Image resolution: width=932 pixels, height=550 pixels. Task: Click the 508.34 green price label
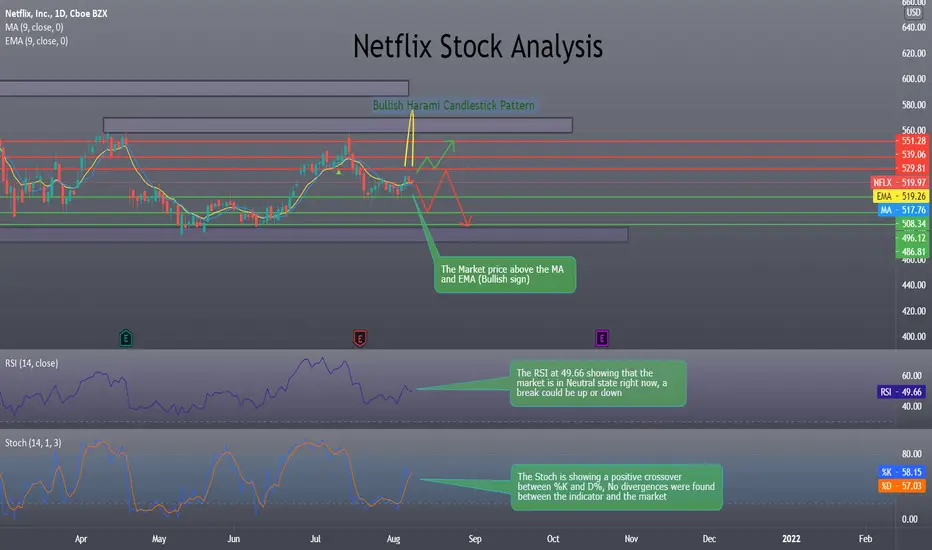(912, 224)
